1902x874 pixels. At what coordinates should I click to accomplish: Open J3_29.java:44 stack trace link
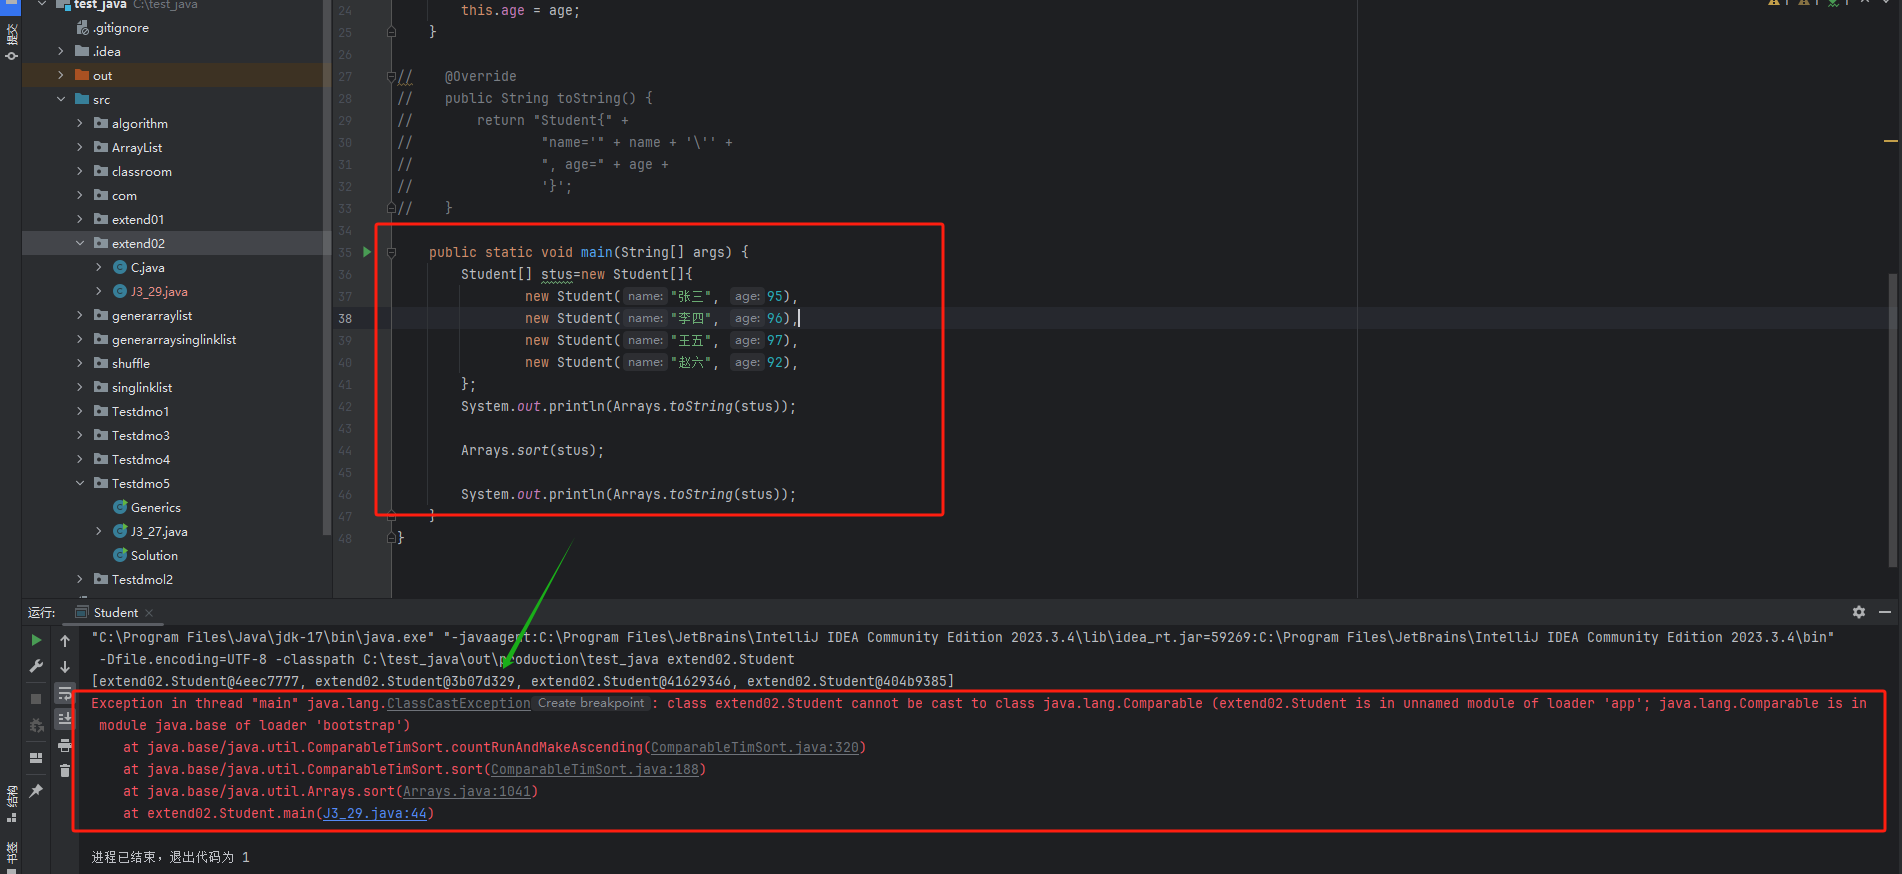(x=375, y=813)
